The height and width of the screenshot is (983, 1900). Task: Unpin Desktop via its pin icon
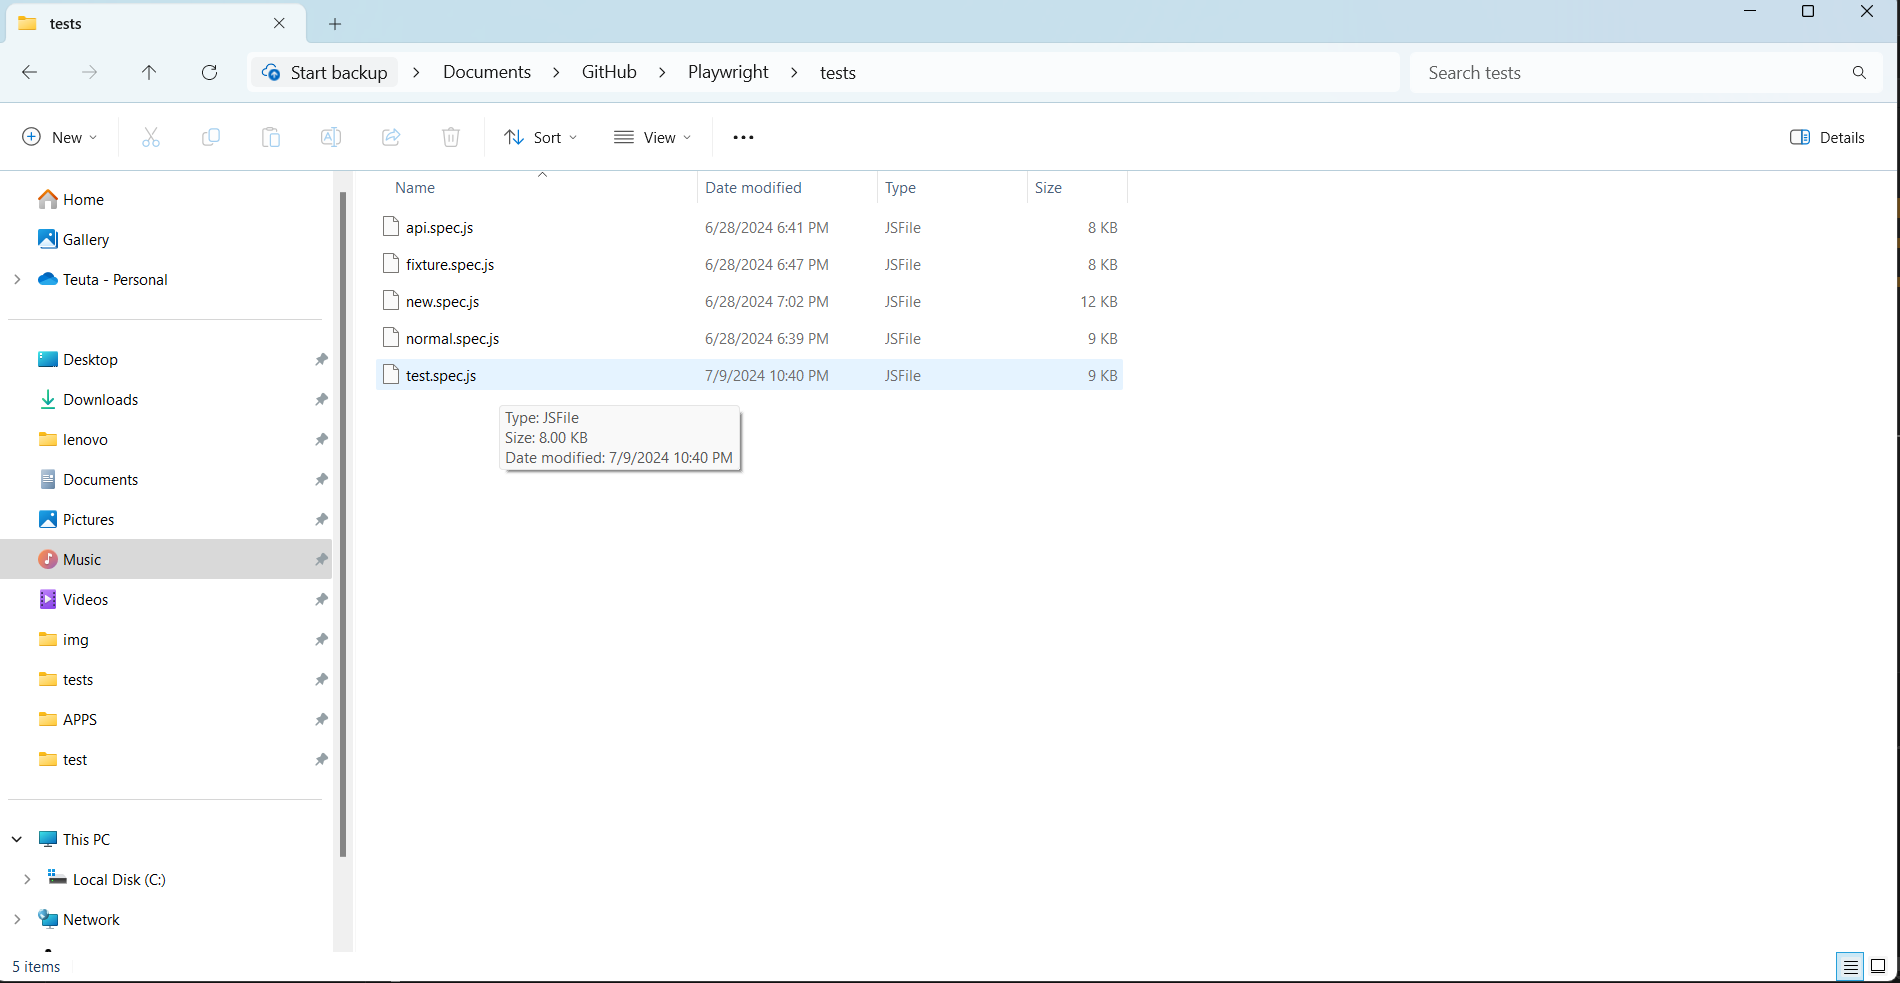[x=321, y=359]
